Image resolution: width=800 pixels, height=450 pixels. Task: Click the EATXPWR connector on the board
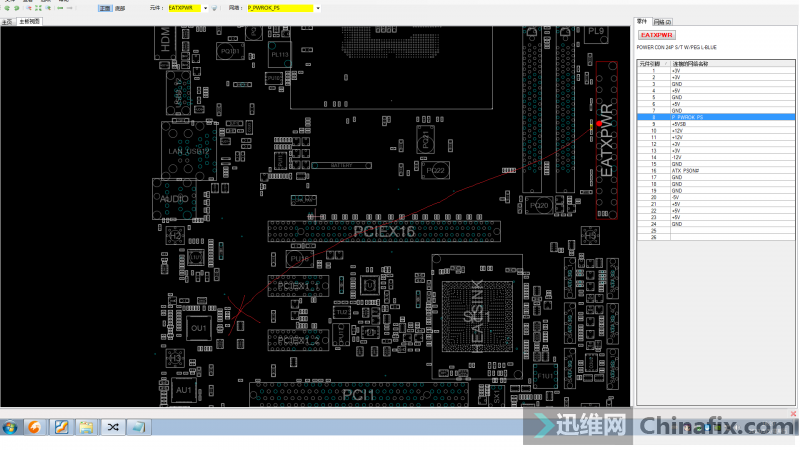point(607,140)
